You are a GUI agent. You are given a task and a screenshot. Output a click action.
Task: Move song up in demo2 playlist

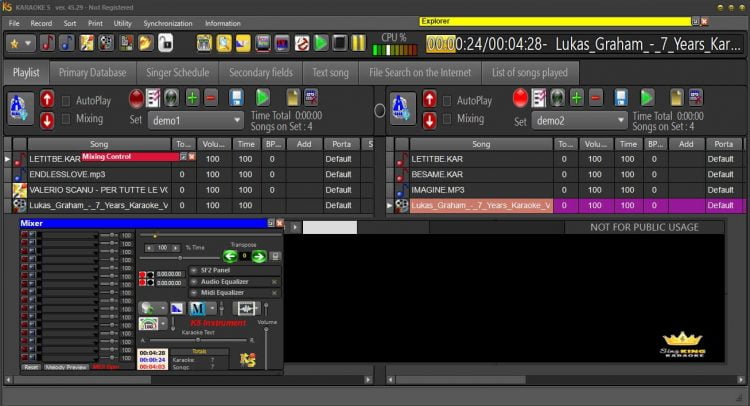coord(430,99)
